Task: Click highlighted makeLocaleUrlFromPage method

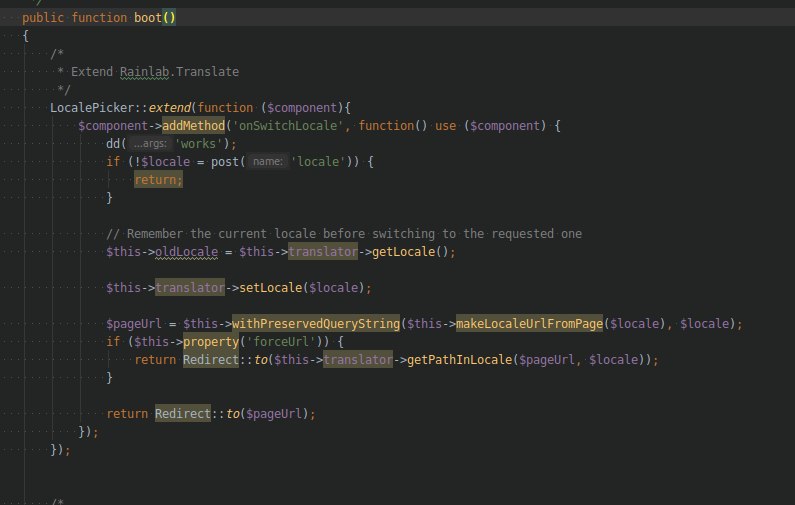Action: (x=529, y=324)
